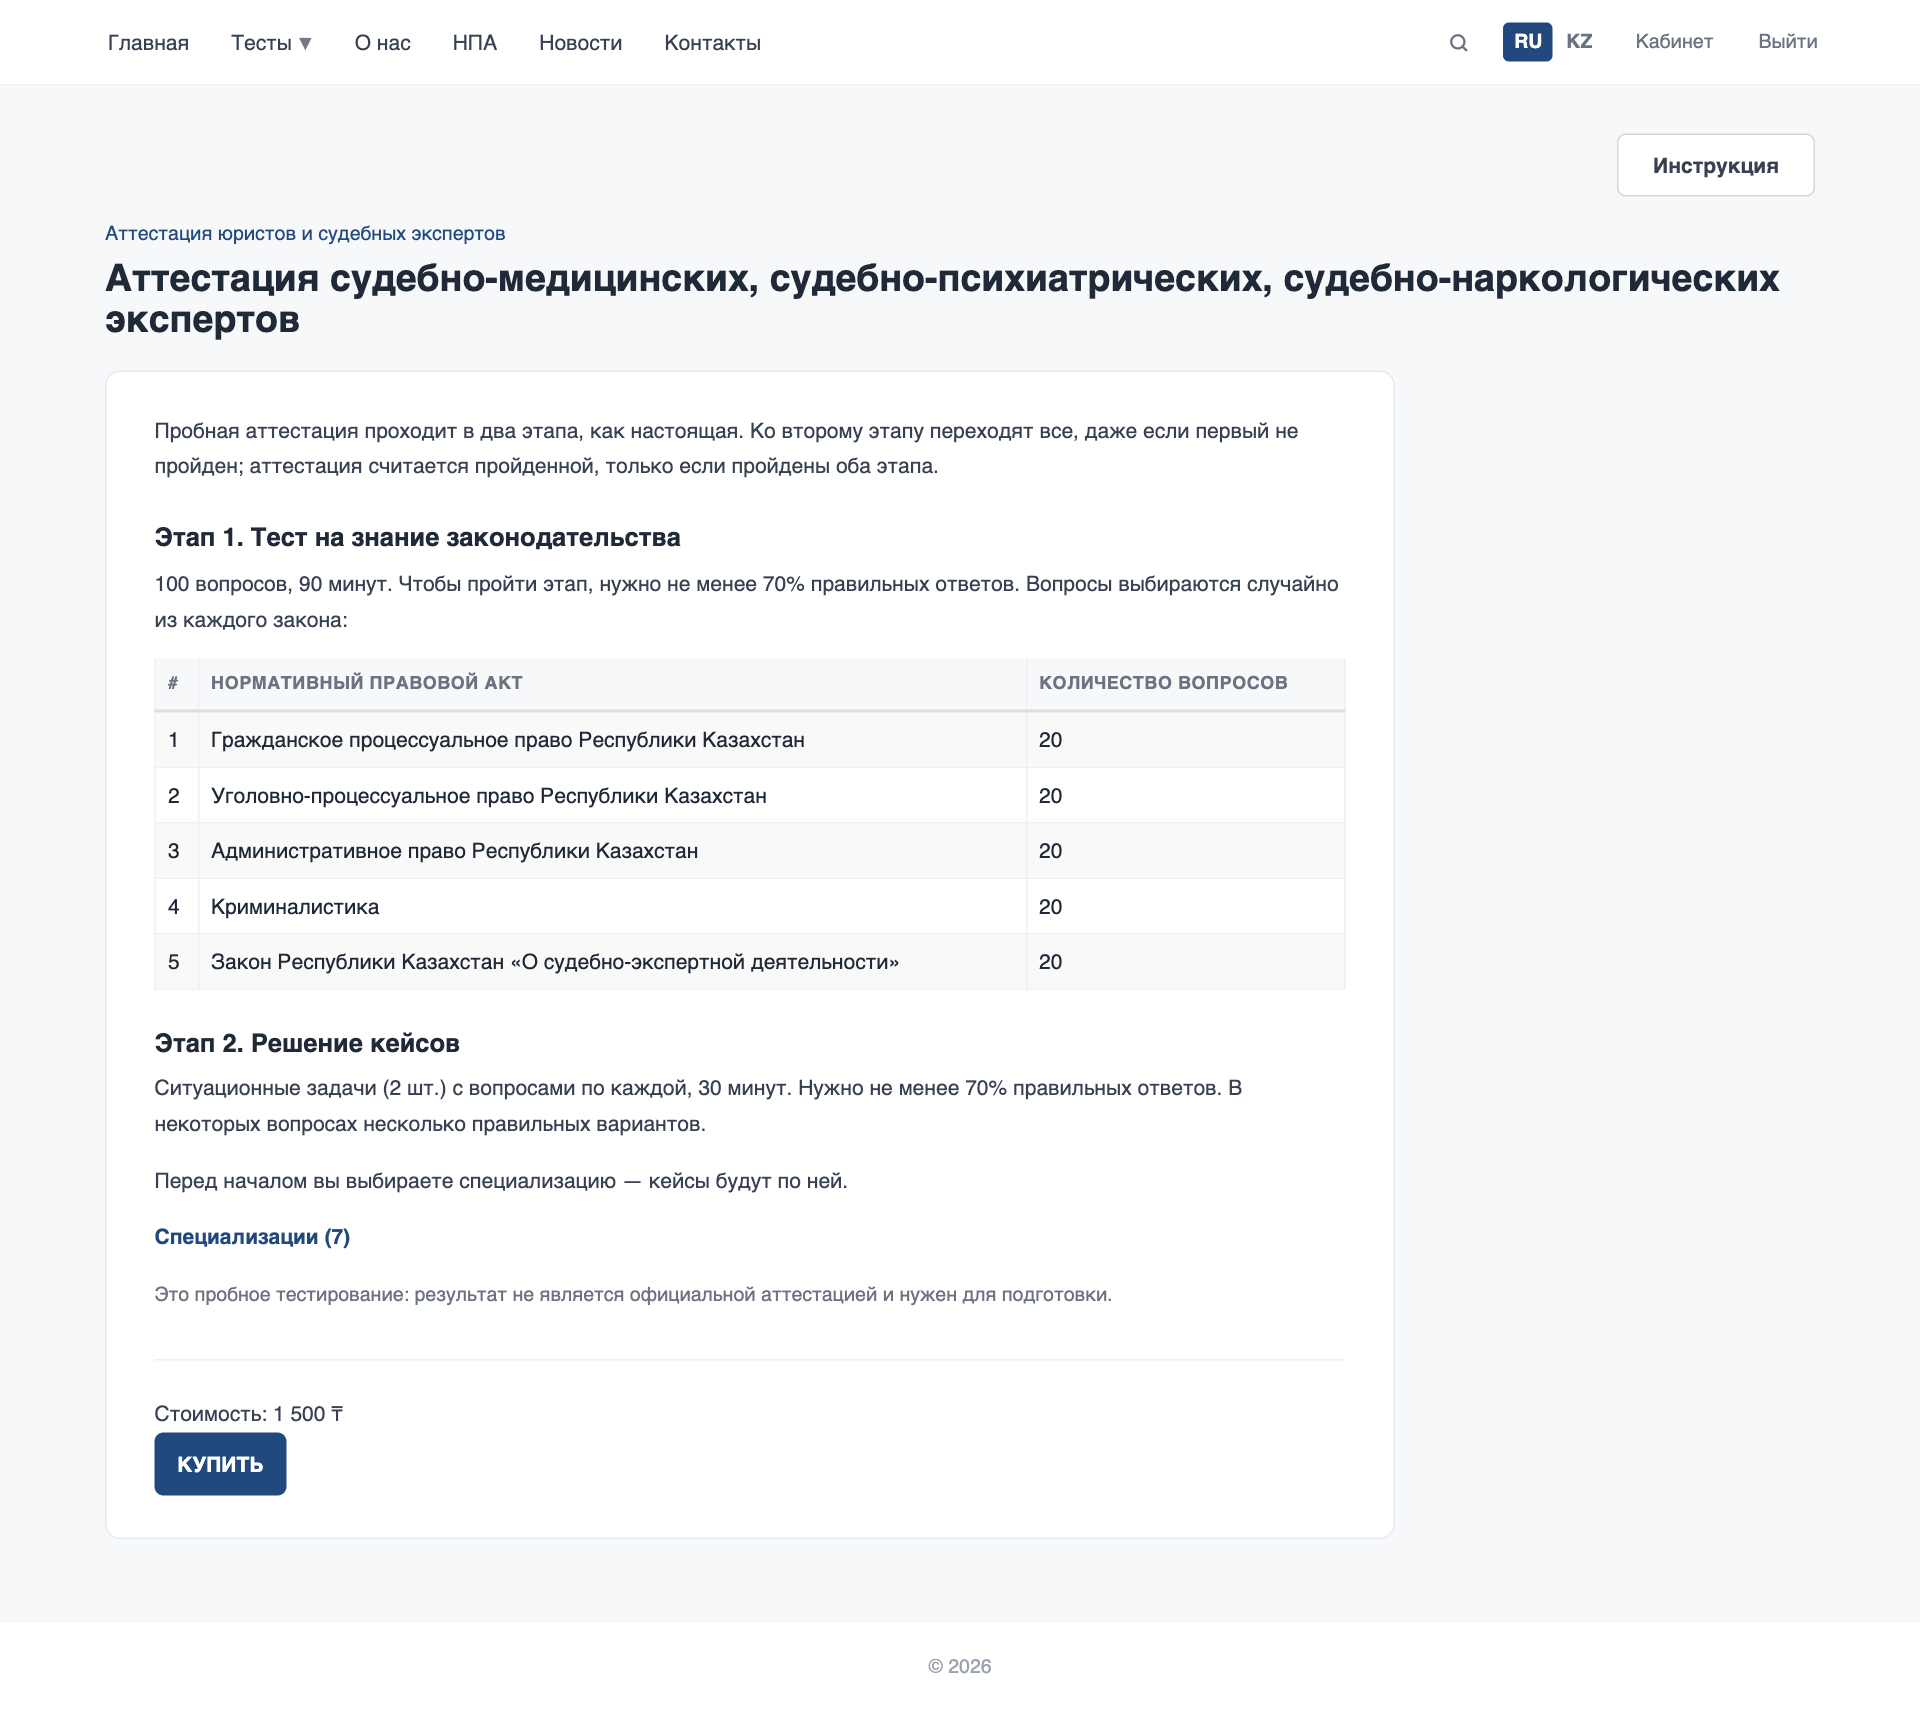
Task: Navigate to Контакты page
Action: pos(712,42)
